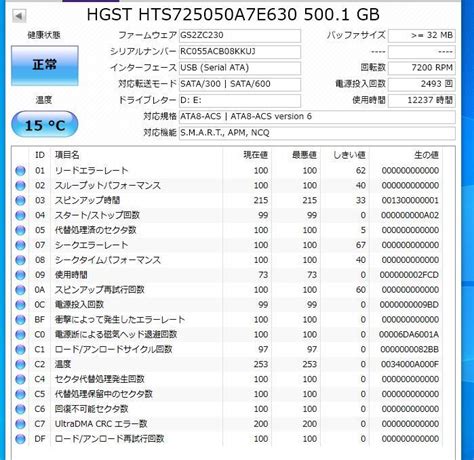Click status icon of row DF ロード/アンロード再試行回数
The height and width of the screenshot is (460, 474).
pyautogui.click(x=20, y=439)
